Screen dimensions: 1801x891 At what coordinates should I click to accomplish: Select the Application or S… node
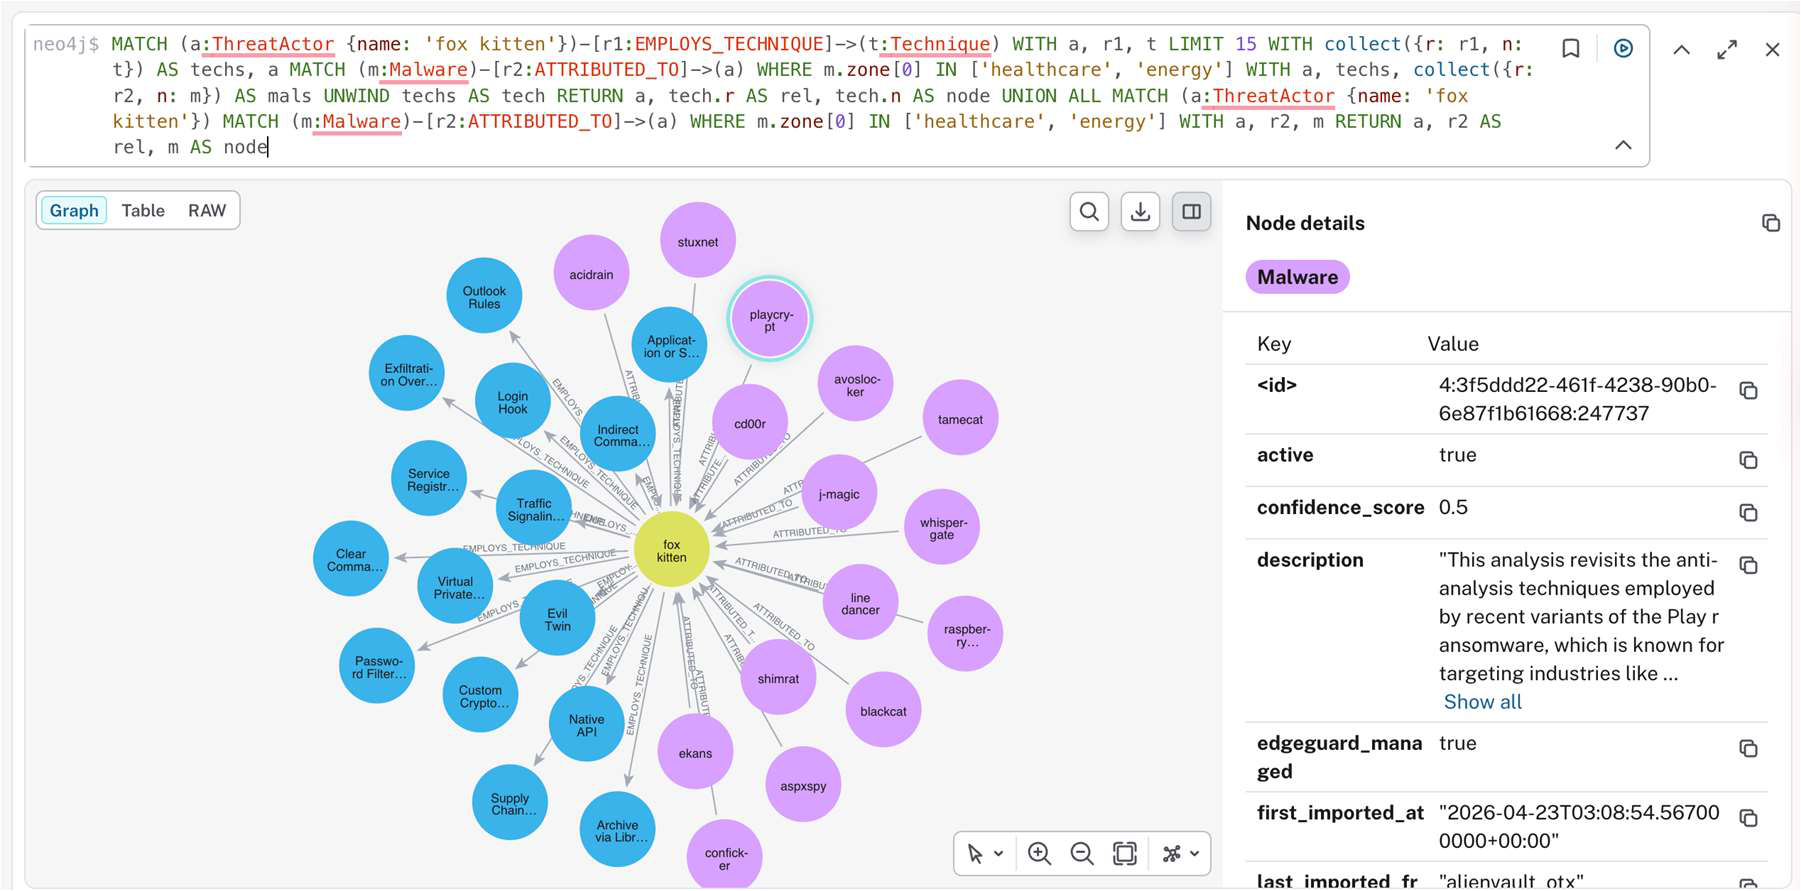pyautogui.click(x=670, y=345)
